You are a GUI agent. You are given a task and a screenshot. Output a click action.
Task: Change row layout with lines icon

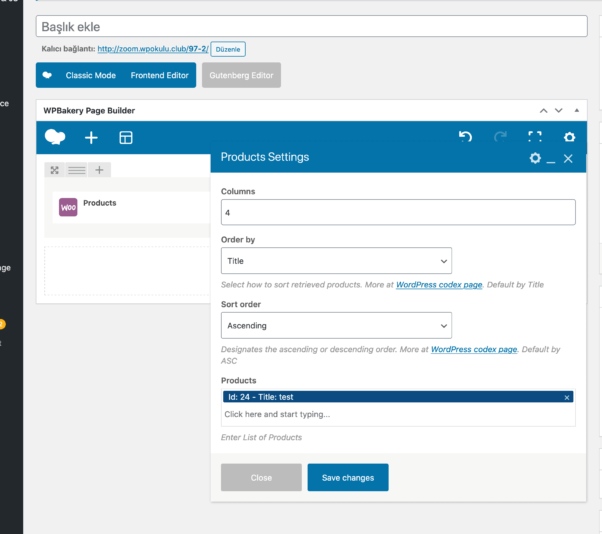(77, 170)
